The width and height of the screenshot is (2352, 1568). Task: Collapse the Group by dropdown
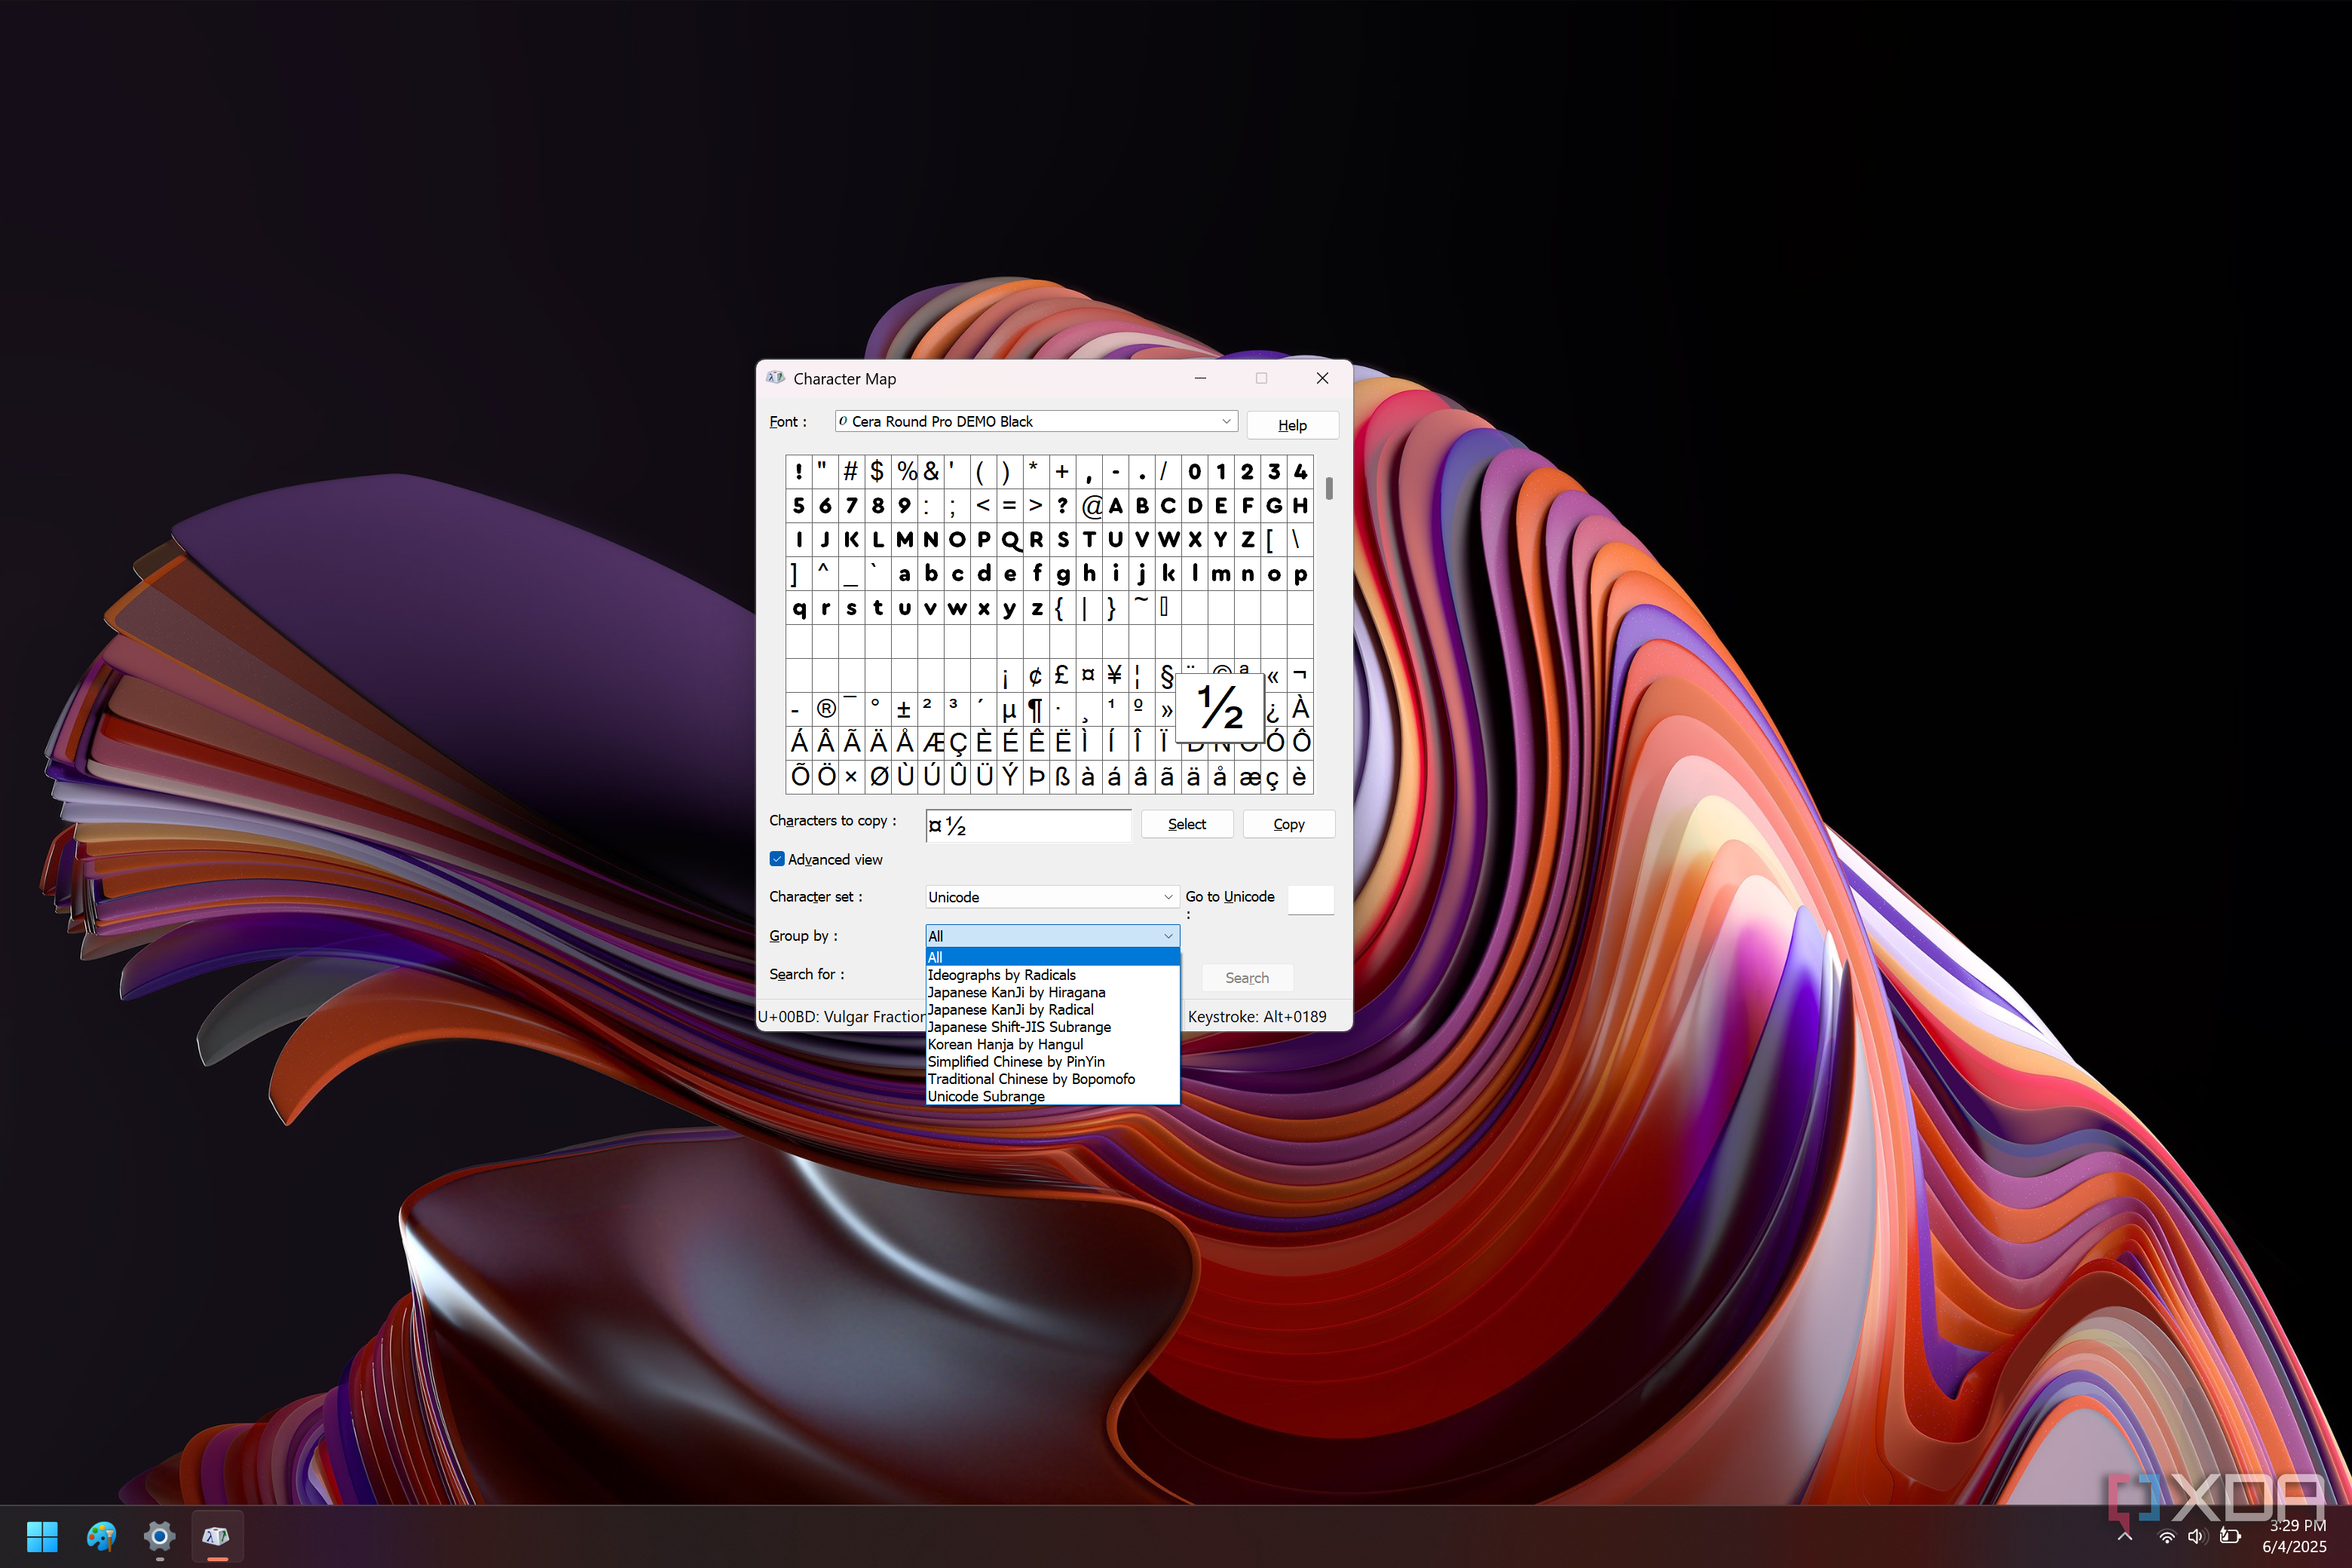[1168, 936]
